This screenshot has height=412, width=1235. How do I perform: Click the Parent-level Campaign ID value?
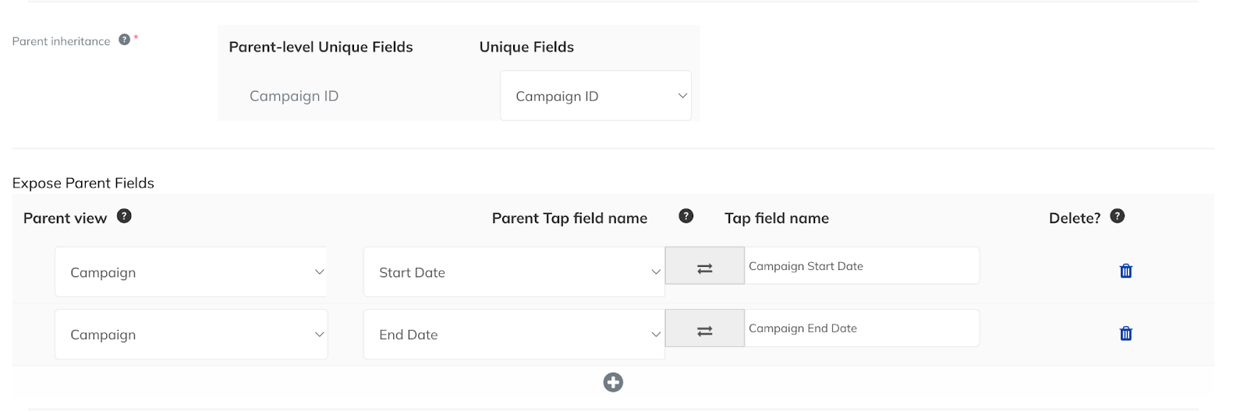pos(294,96)
